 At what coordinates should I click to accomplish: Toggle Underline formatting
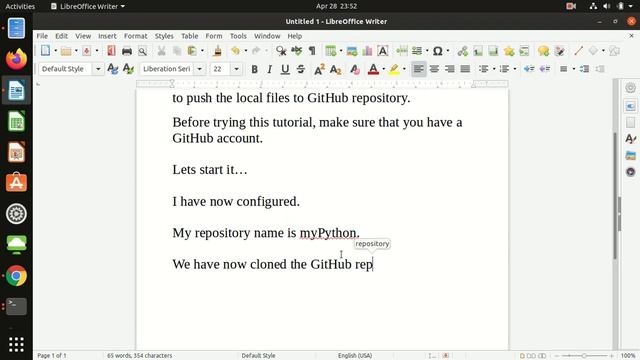285,69
